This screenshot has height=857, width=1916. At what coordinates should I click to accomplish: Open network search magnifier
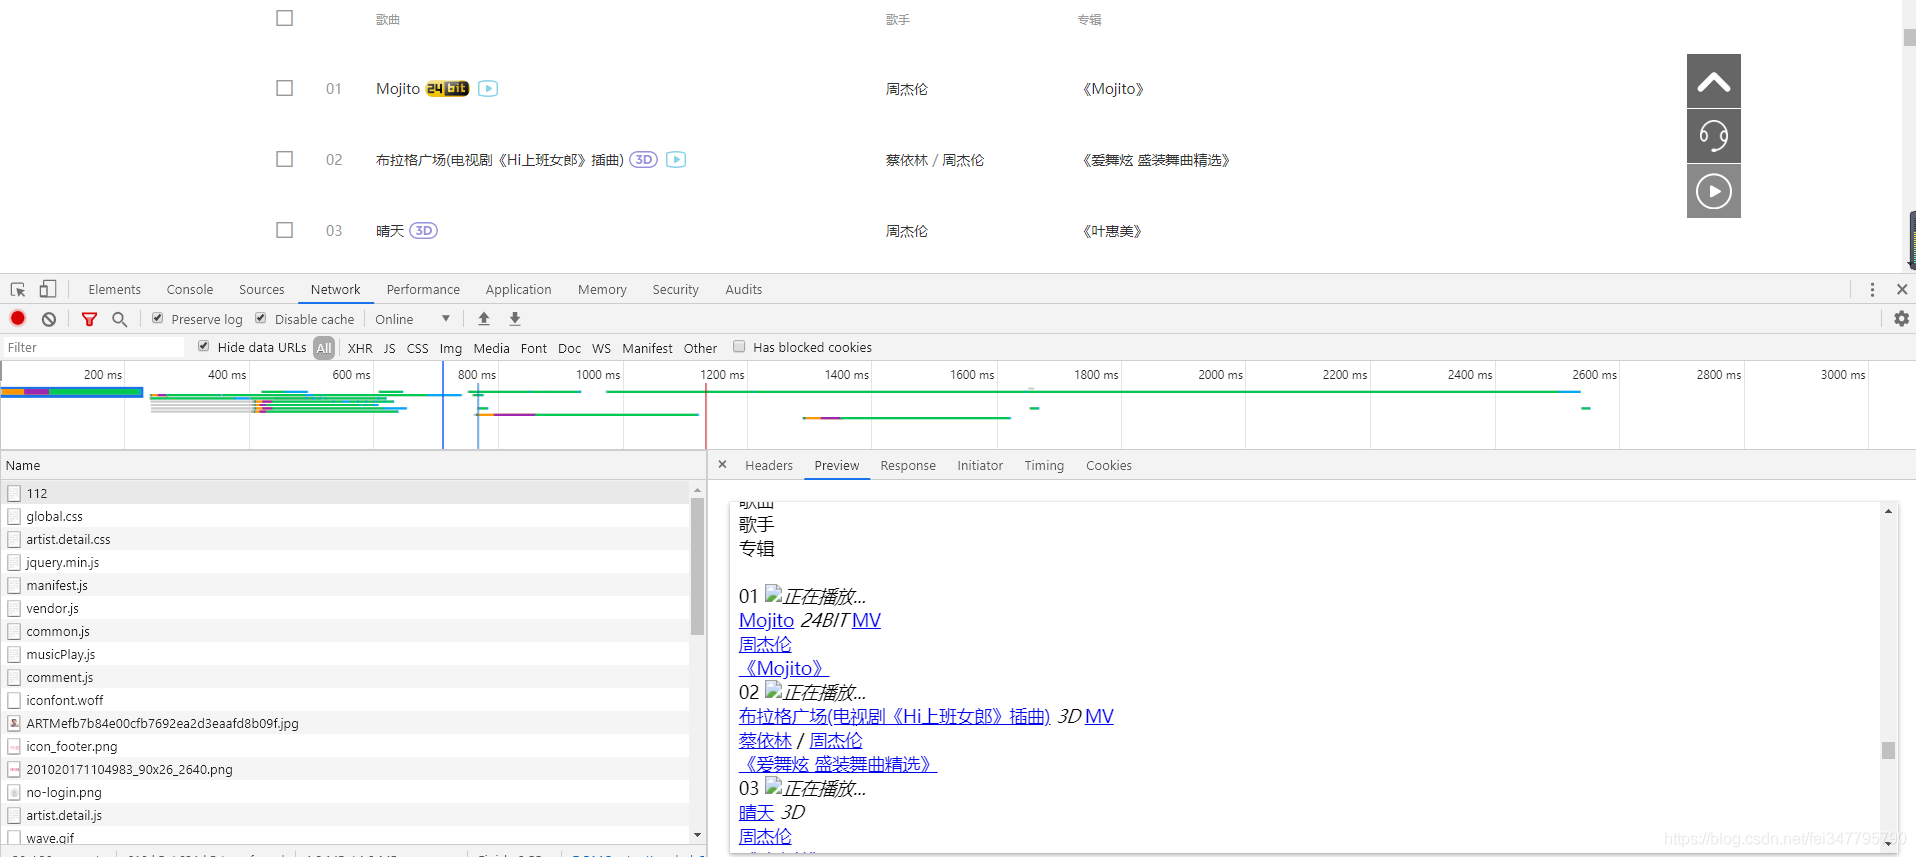[120, 319]
